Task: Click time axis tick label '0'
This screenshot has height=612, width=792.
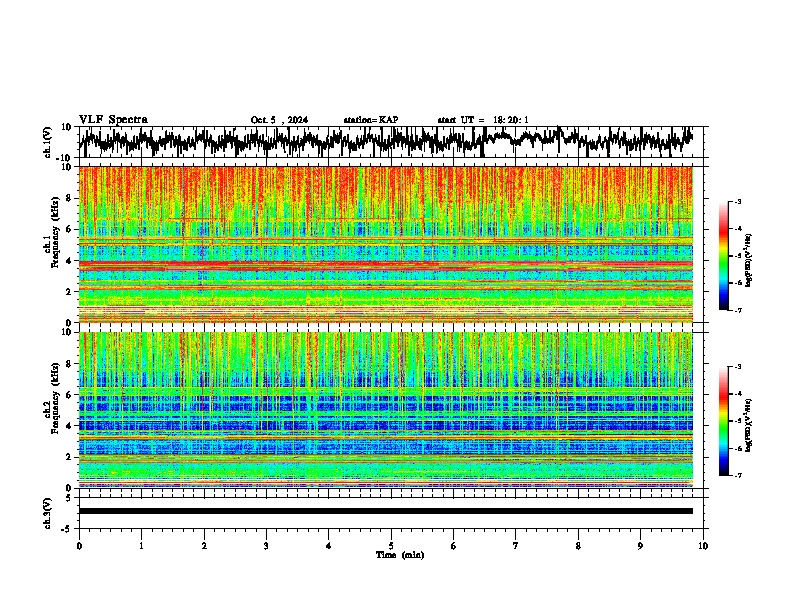Action: coord(79,546)
